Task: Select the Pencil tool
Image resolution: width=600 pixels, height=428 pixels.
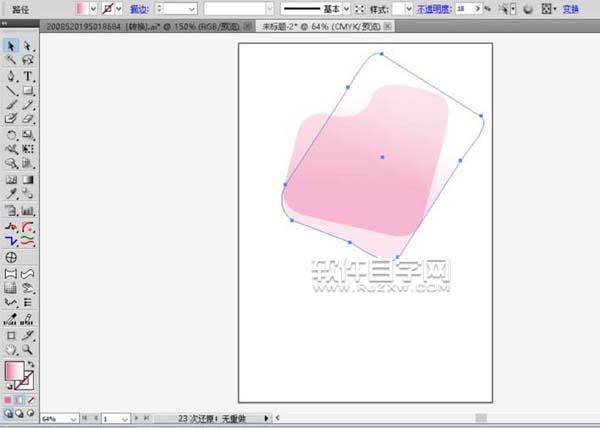Action: 28,104
